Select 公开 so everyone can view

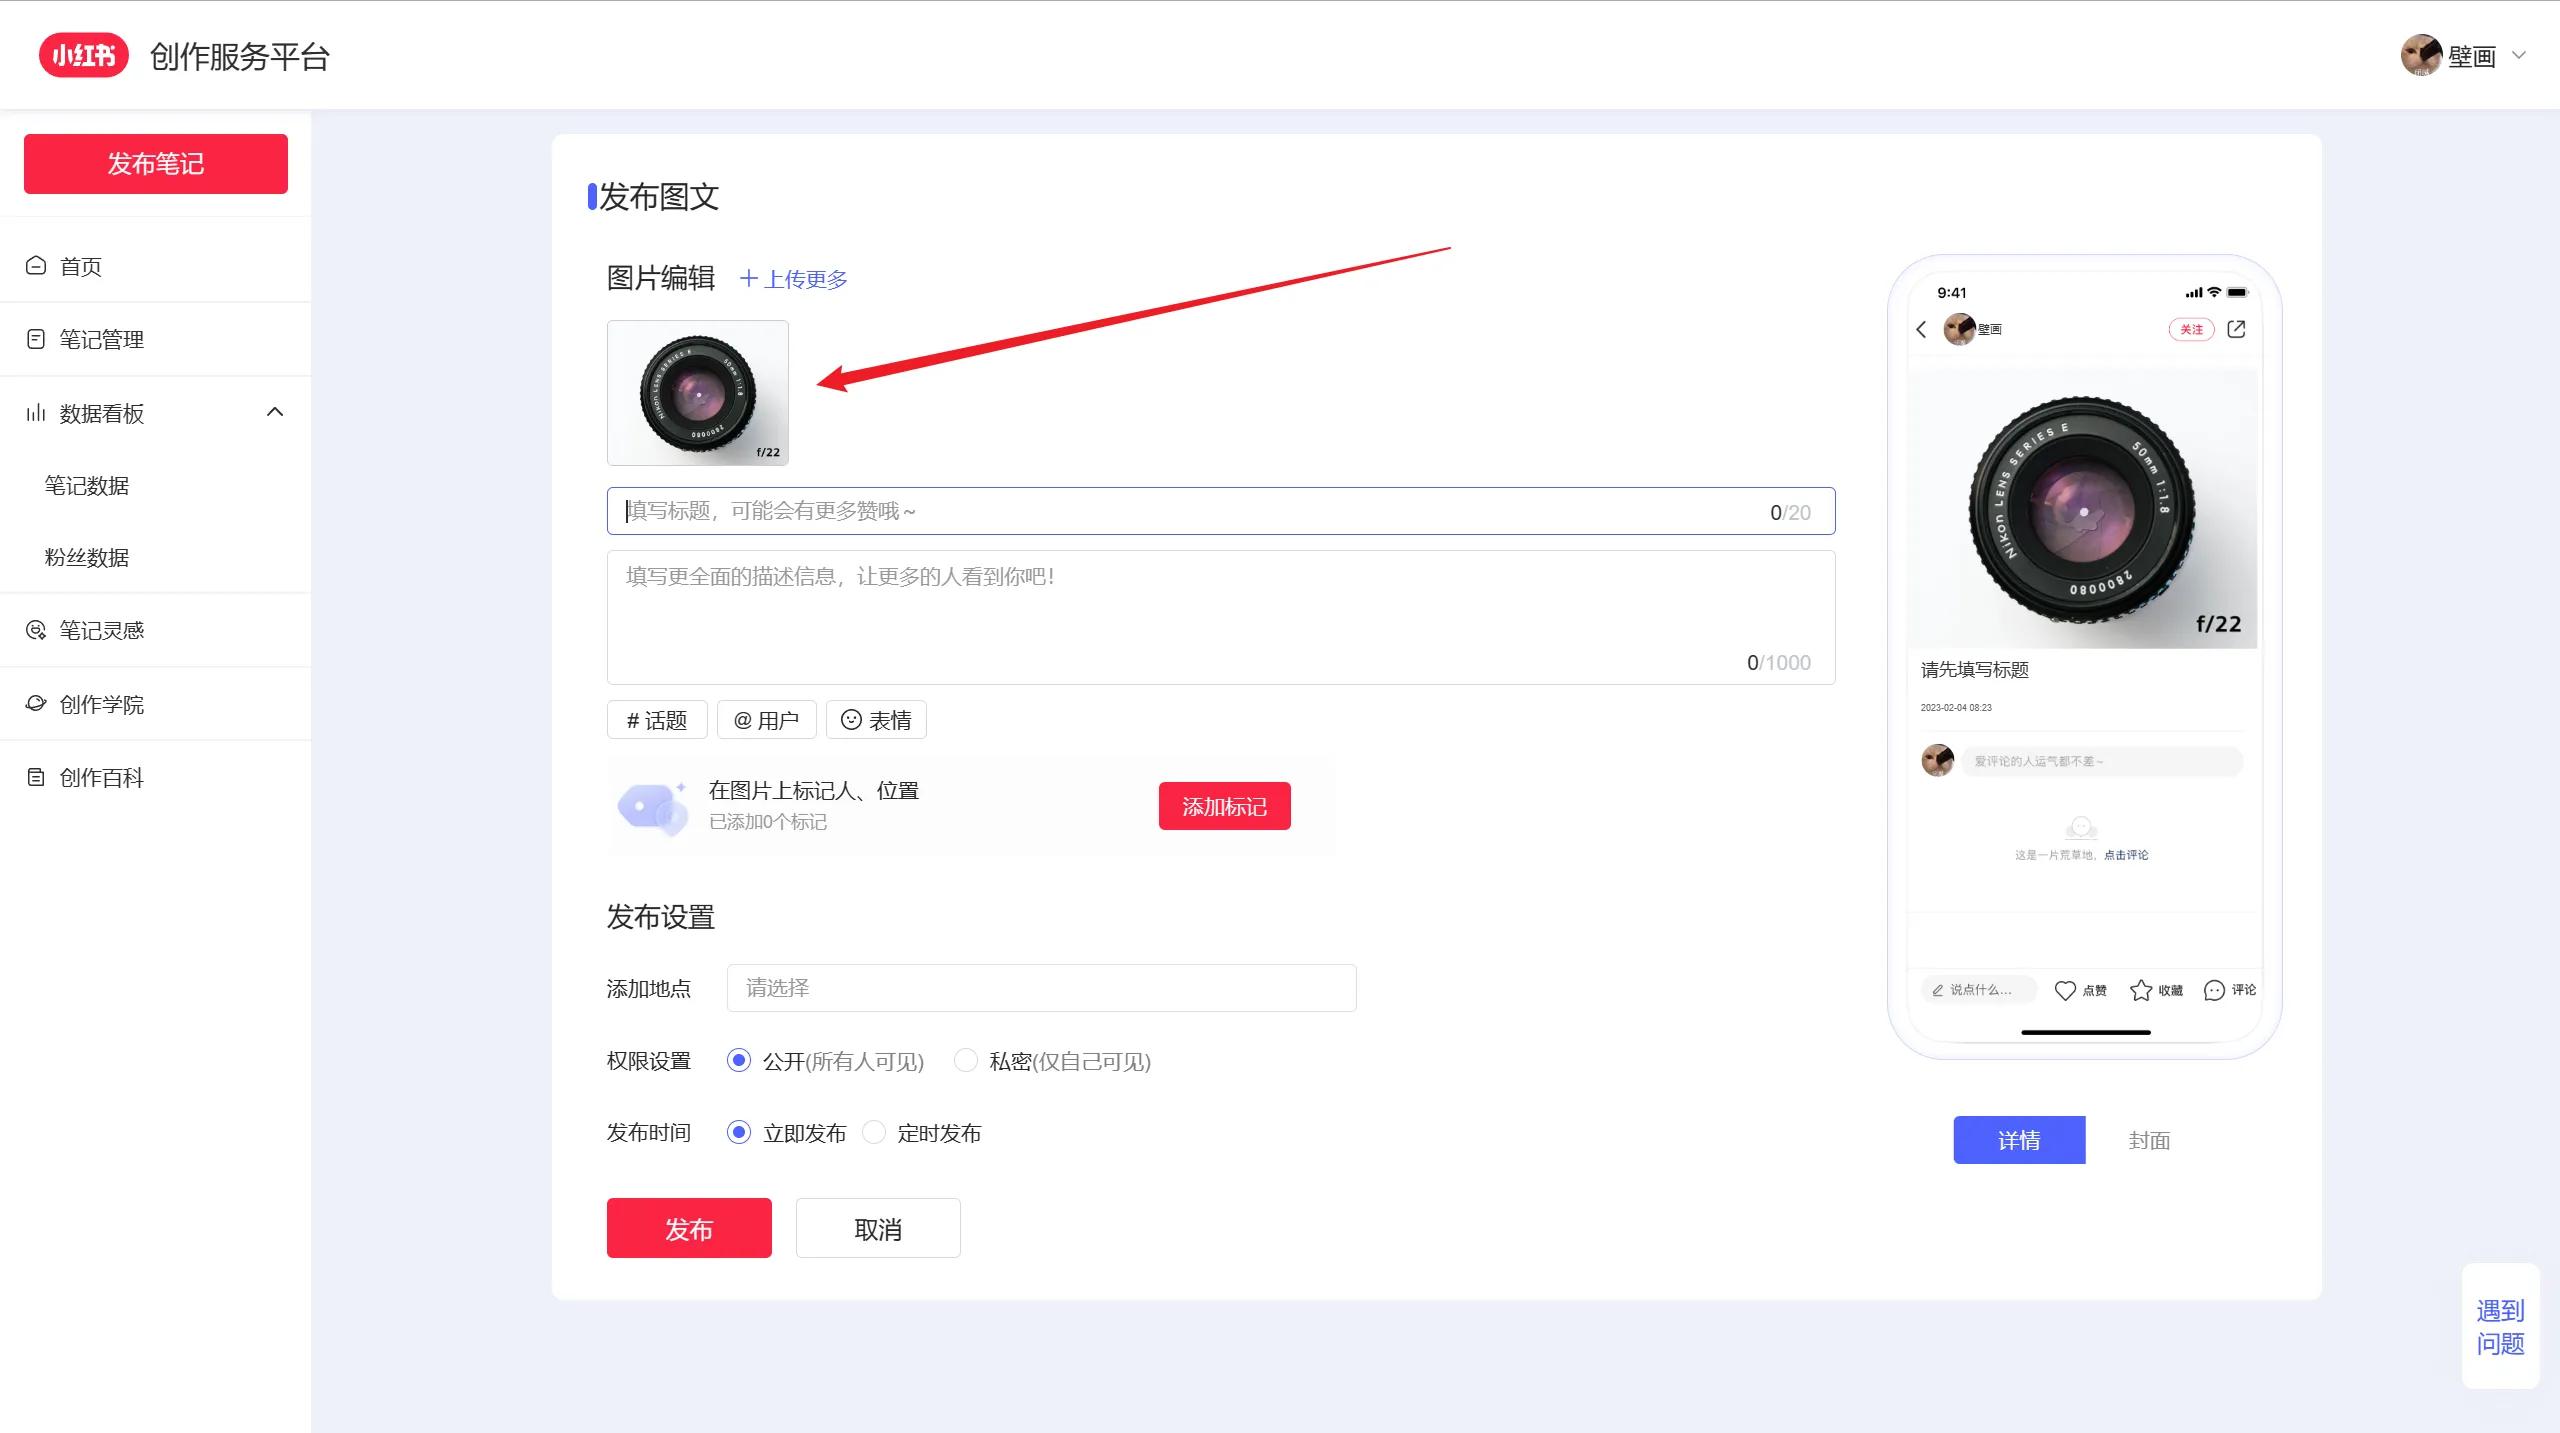click(739, 1061)
